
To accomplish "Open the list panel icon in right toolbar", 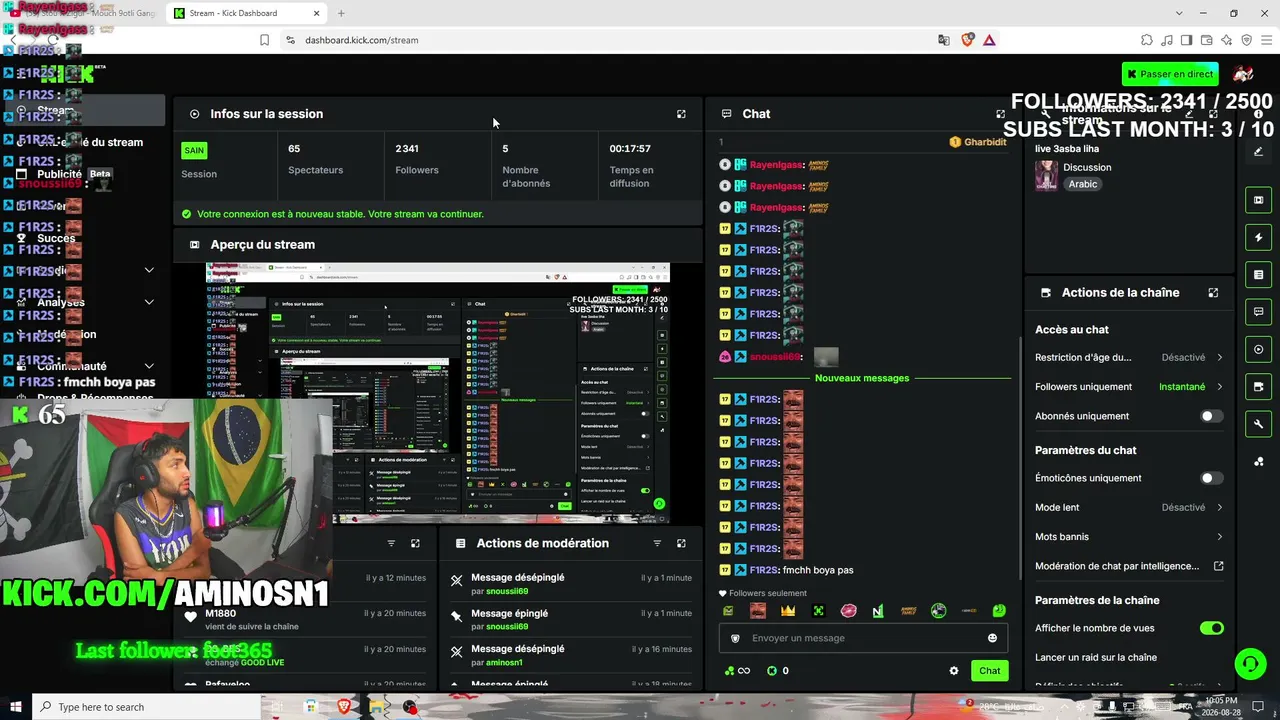I will [1258, 275].
